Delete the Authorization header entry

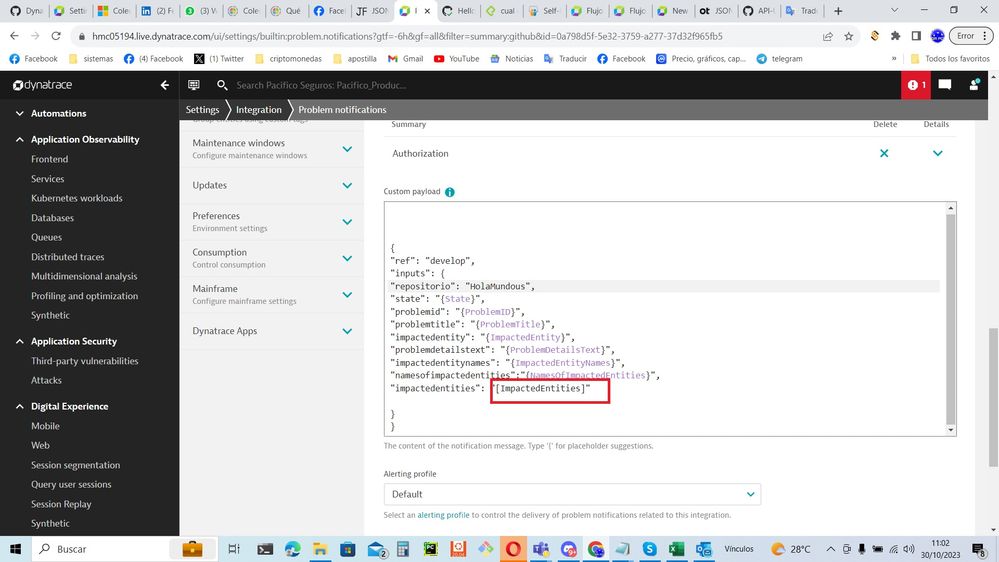click(x=884, y=154)
